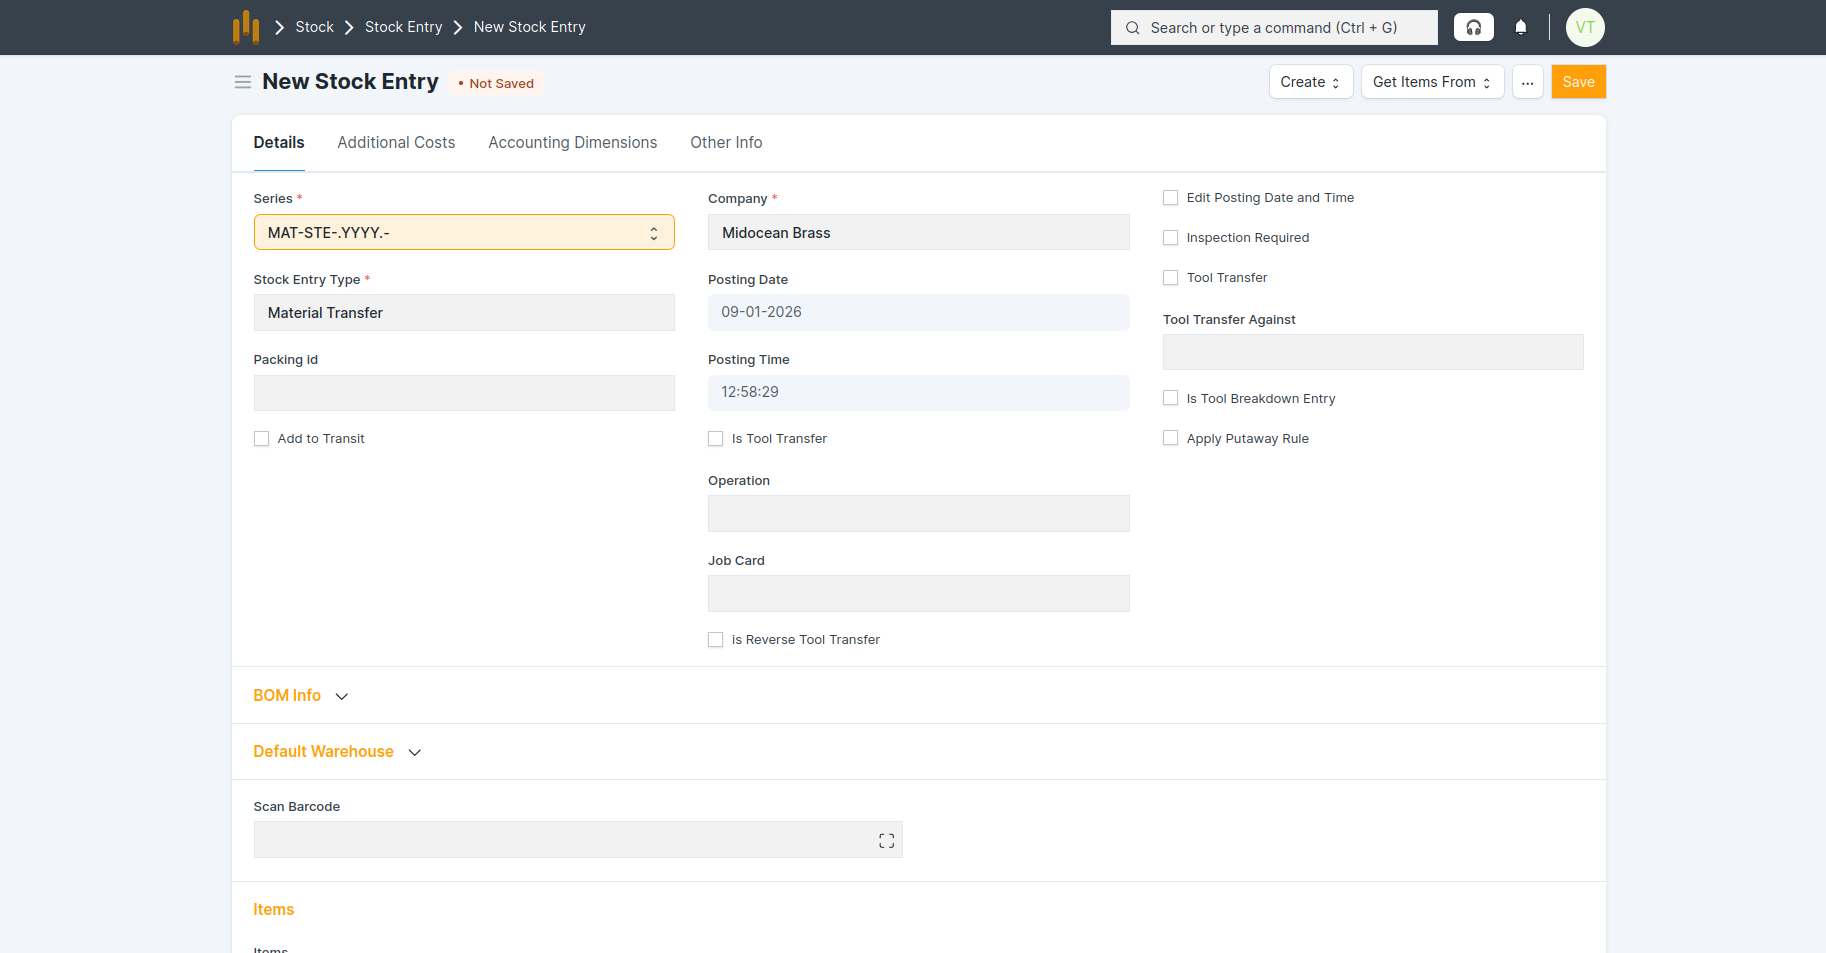Open the headset support icon
Viewport: 1826px width, 953px height.
tap(1473, 27)
